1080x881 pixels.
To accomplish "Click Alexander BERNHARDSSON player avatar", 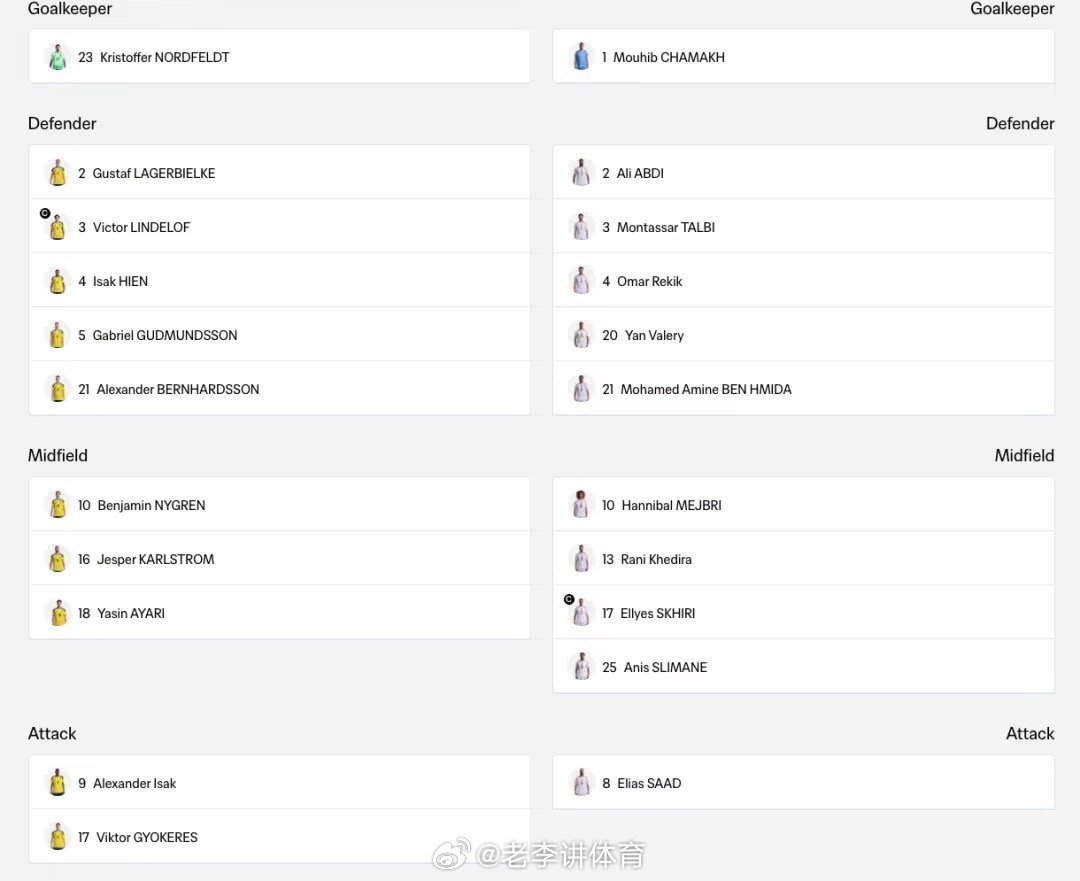I will point(58,389).
